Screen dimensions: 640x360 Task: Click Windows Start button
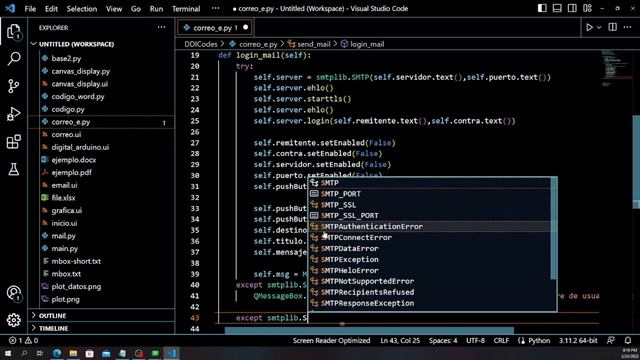(x=7, y=353)
